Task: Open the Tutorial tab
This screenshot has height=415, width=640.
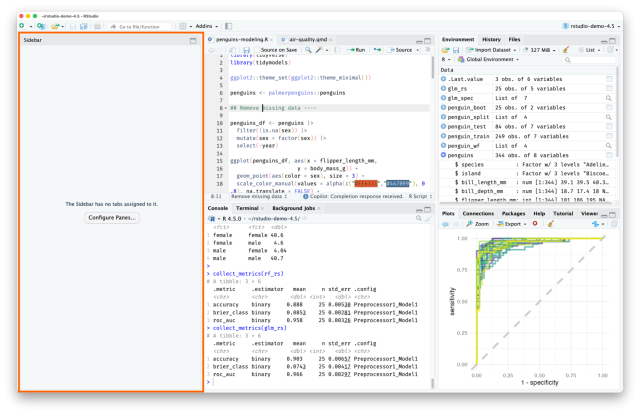Action: (563, 213)
